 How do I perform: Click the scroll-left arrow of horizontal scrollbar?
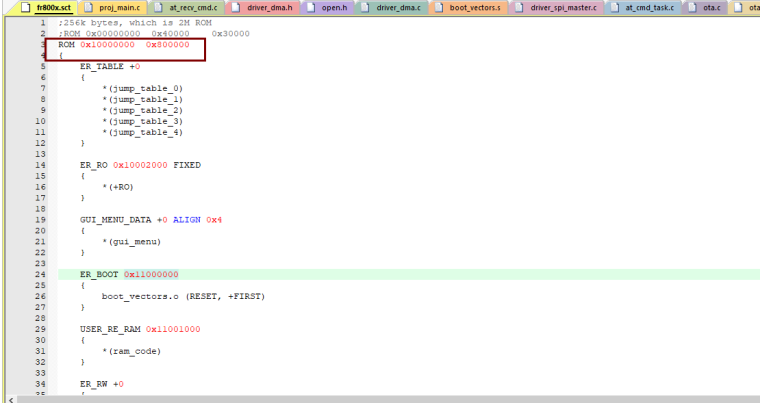click(11, 400)
